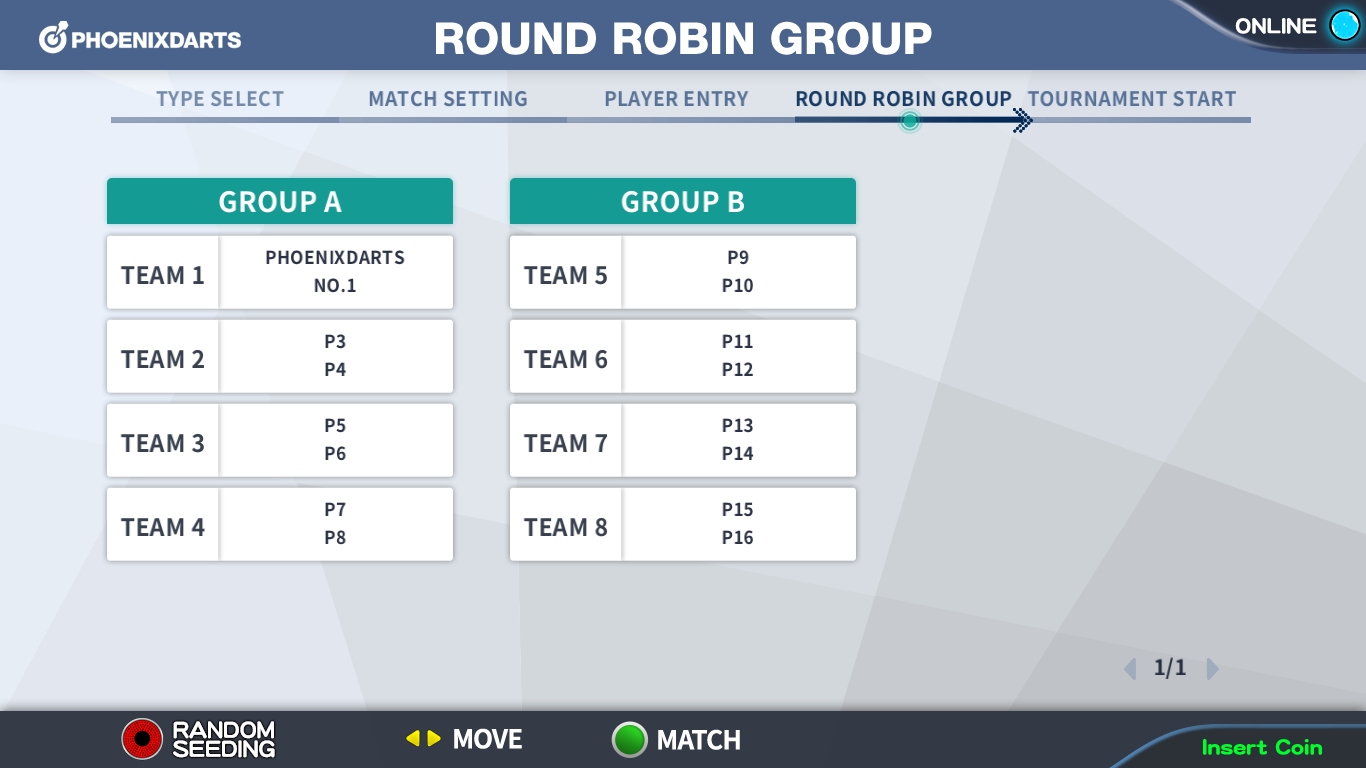Viewport: 1366px width, 768px height.
Task: Open the Match Setting step
Action: point(448,99)
